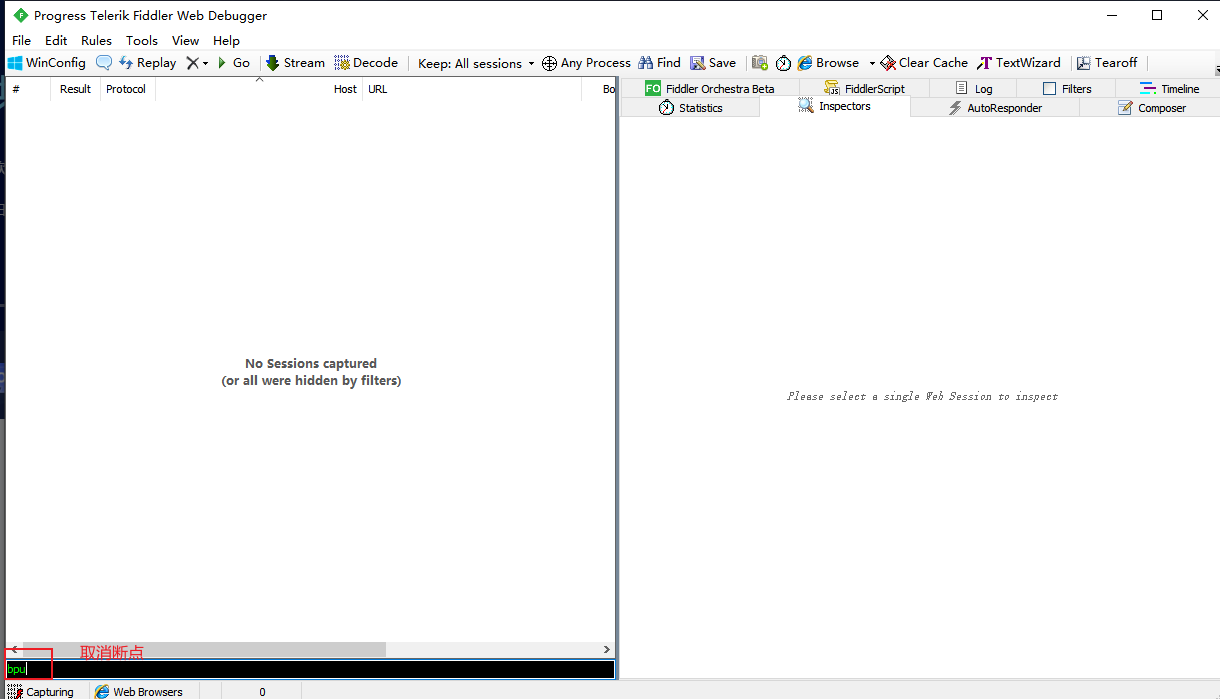Open the Help menu
This screenshot has height=699, width=1220.
pos(226,41)
